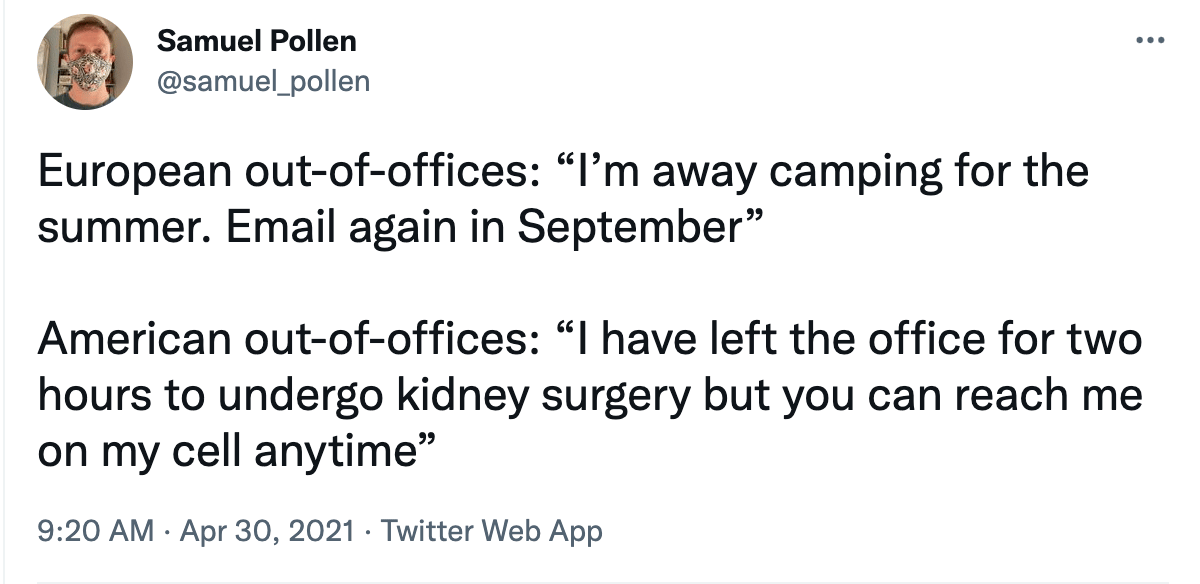
Task: Click the word "European" starting the tweet
Action: point(136,171)
